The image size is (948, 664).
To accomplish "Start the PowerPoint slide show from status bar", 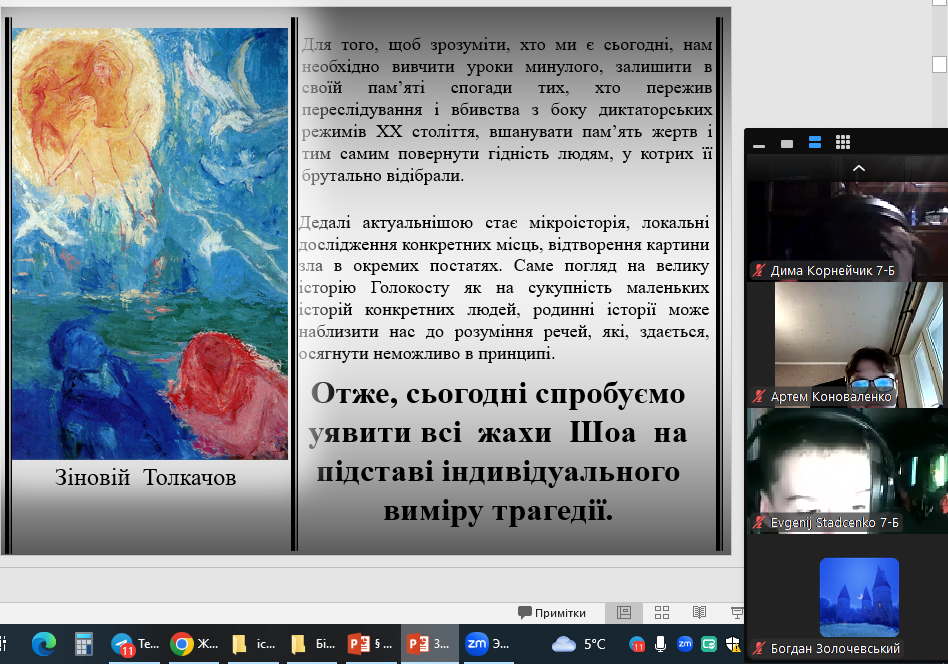I will (737, 613).
